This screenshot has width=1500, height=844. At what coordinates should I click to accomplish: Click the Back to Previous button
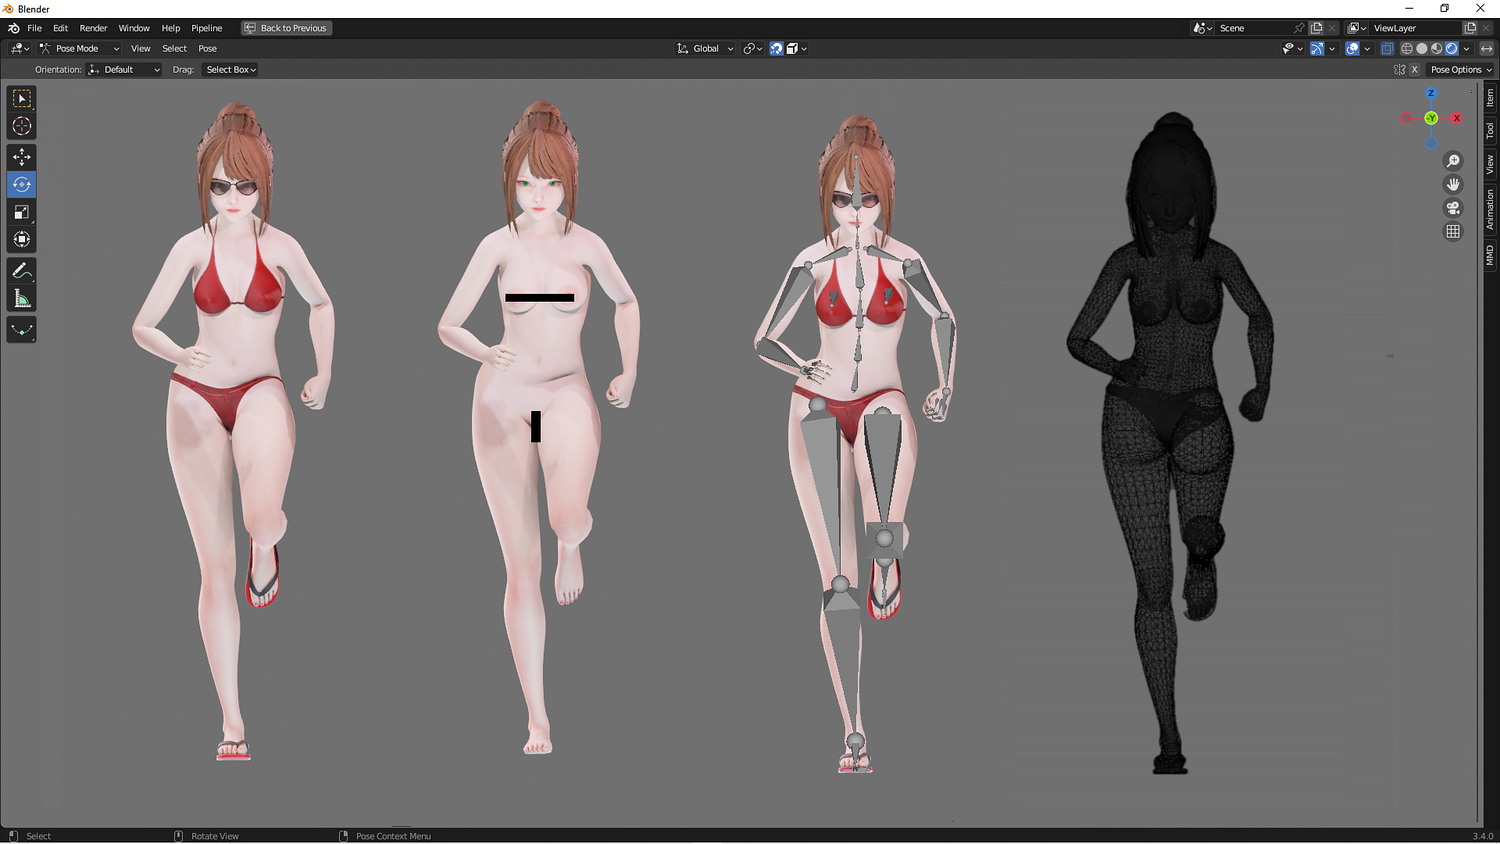tap(286, 28)
